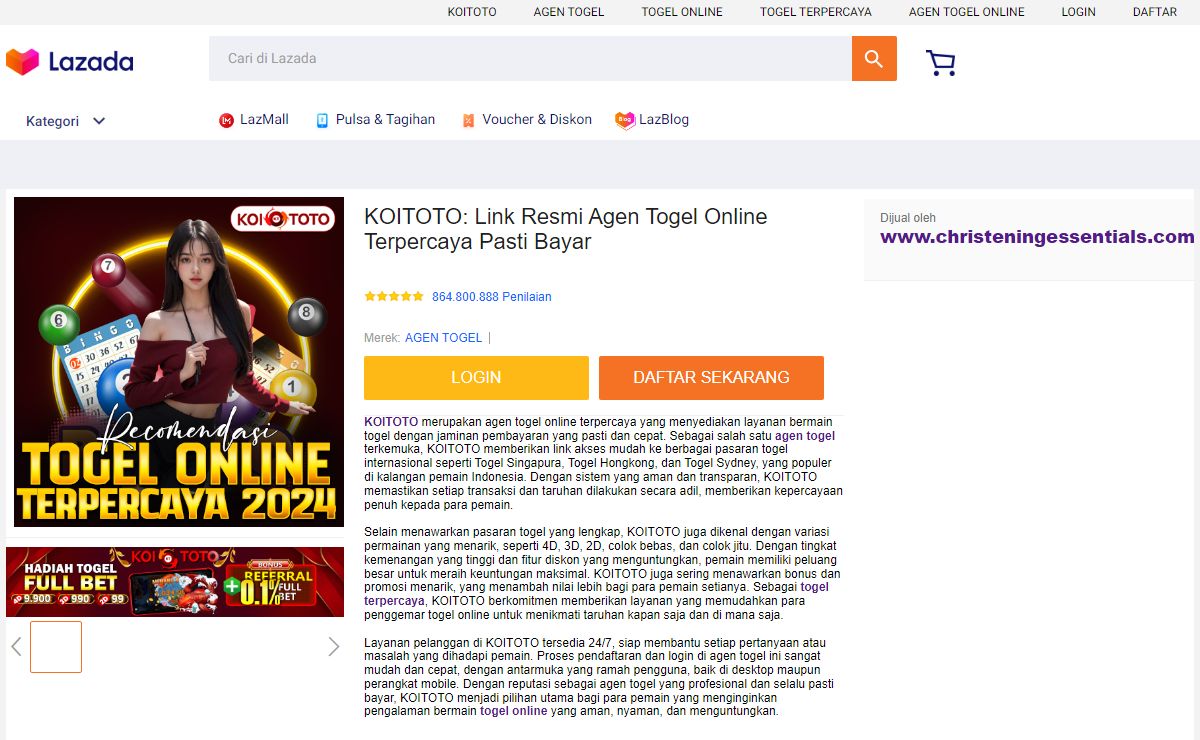The width and height of the screenshot is (1200, 740).
Task: Click the main Togel Online 2024 product image
Action: point(179,362)
